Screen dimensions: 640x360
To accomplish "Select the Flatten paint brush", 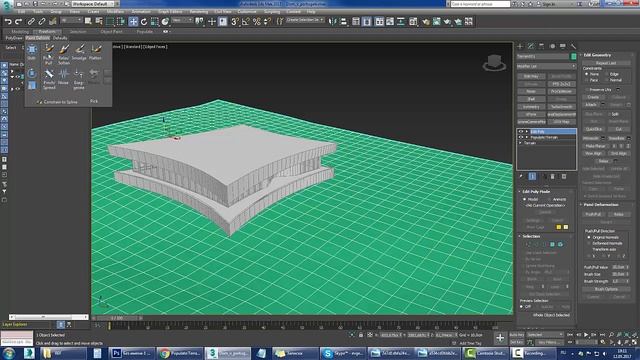I will (x=96, y=53).
